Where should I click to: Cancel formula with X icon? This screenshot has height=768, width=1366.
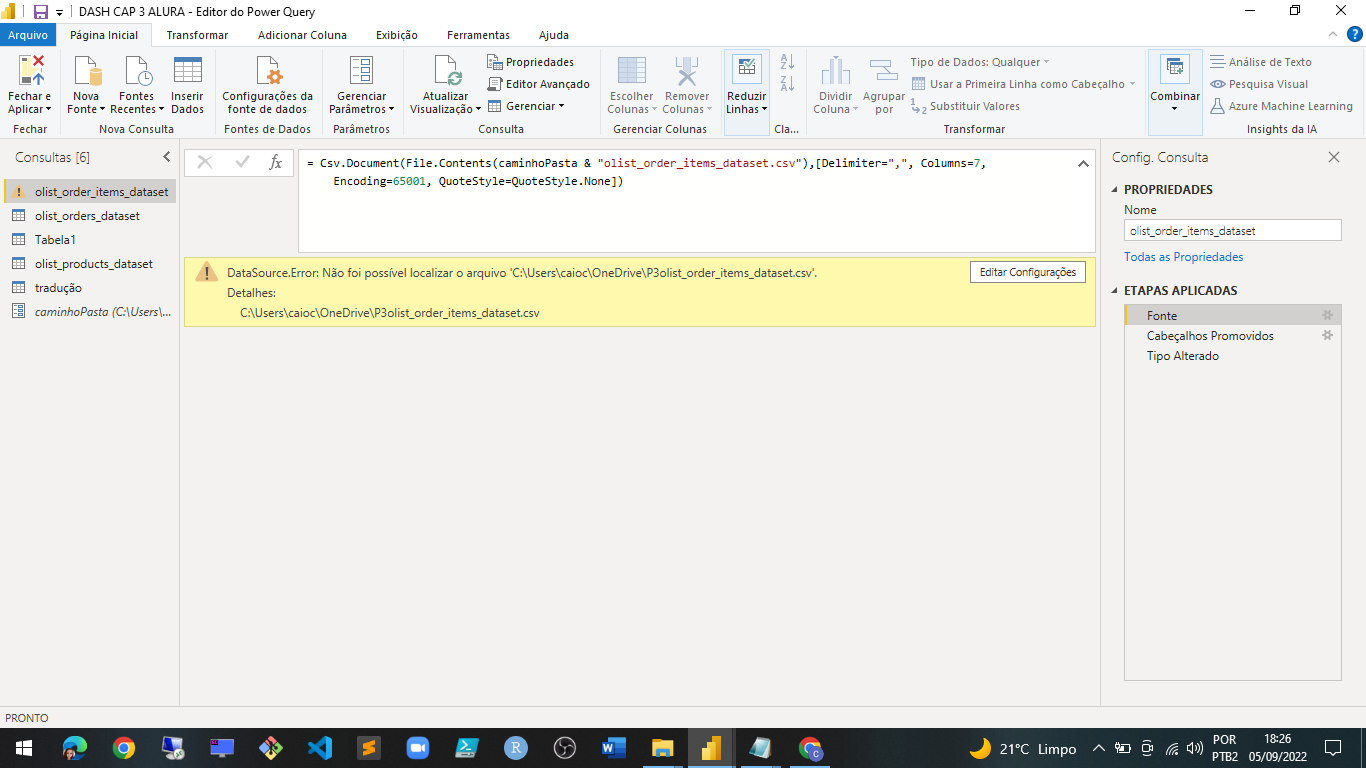coord(205,162)
